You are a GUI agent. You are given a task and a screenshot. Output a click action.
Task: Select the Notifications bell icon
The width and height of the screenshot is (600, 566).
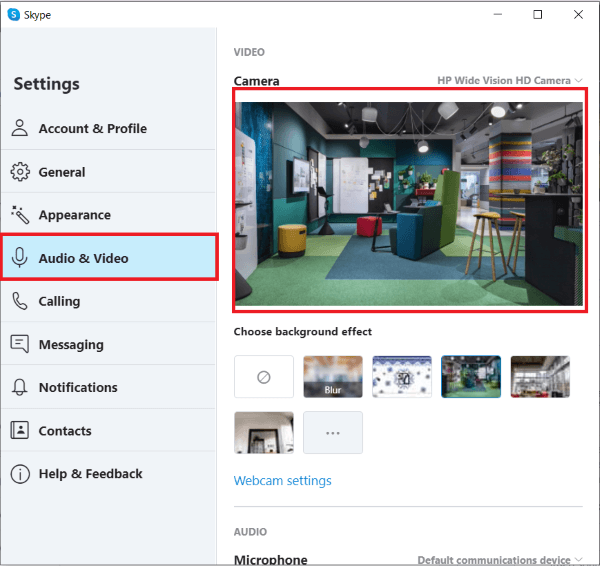pyautogui.click(x=20, y=387)
